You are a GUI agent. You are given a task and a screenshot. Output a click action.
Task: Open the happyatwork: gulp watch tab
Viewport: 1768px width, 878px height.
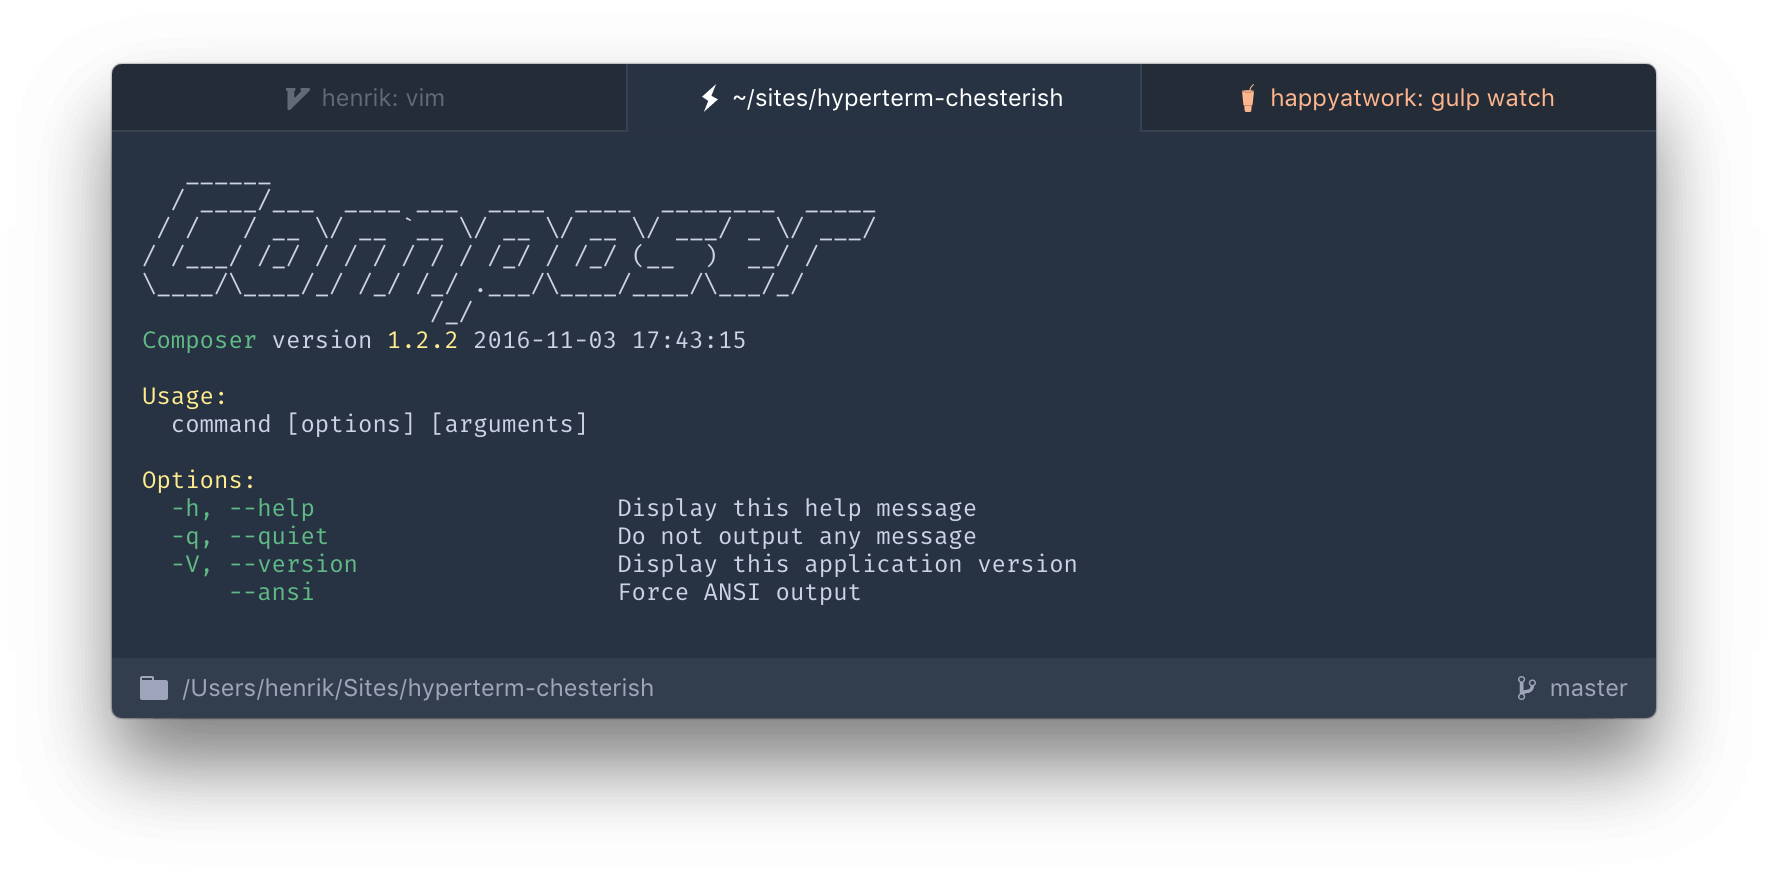click(1398, 98)
